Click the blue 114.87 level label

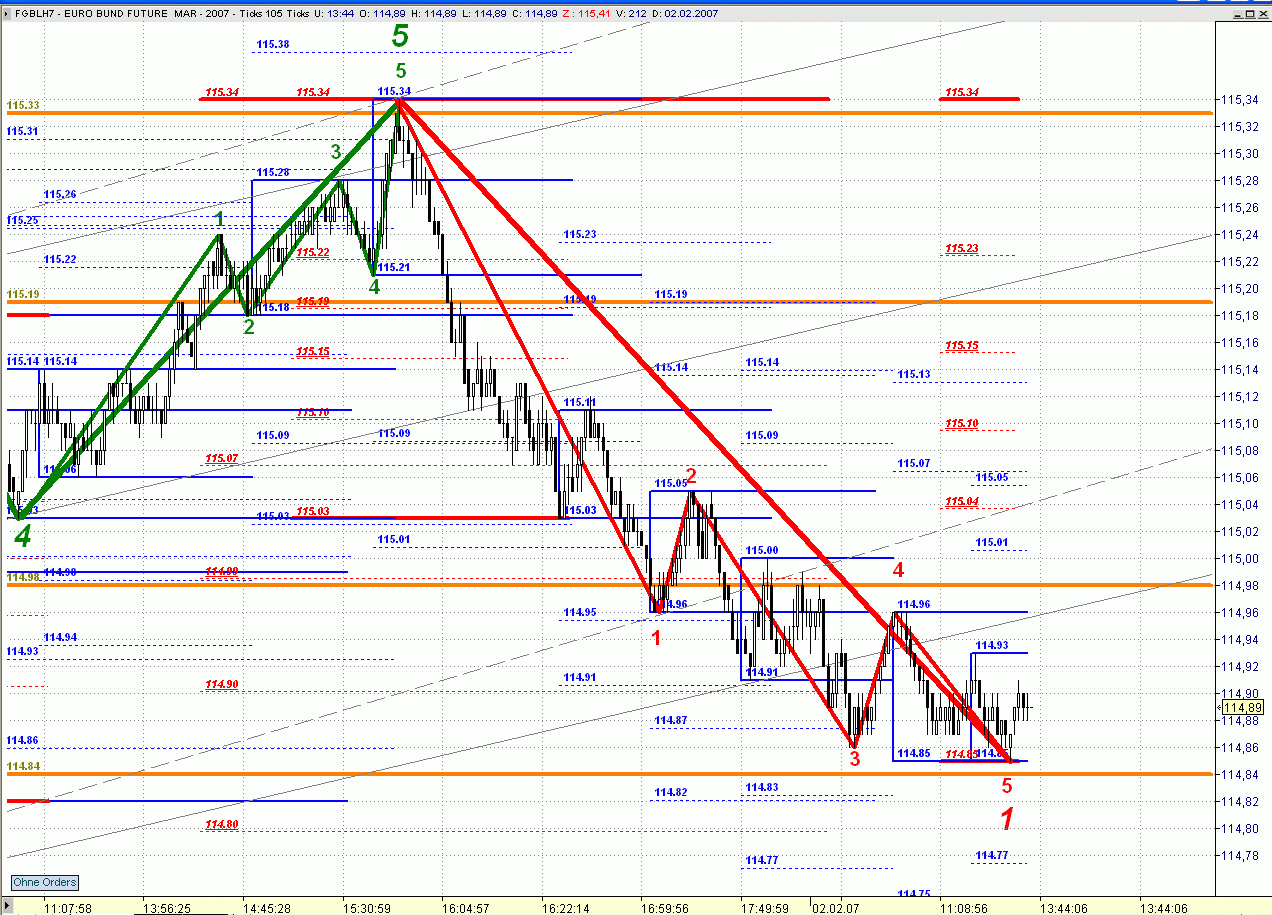click(672, 720)
